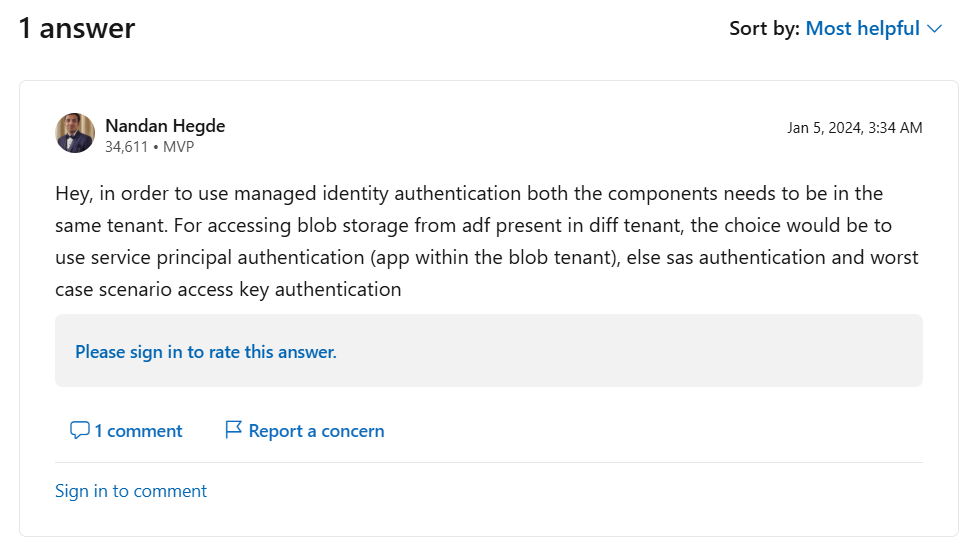Click the 1 answer heading

point(77,28)
